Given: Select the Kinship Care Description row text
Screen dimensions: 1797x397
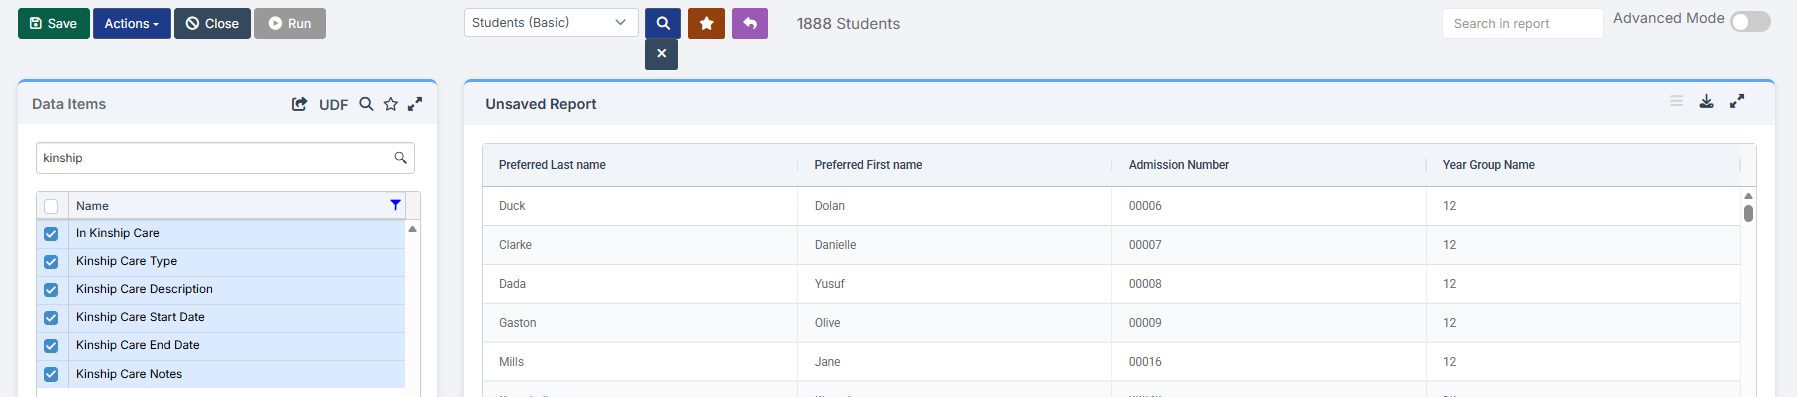Looking at the screenshot, I should pos(144,289).
